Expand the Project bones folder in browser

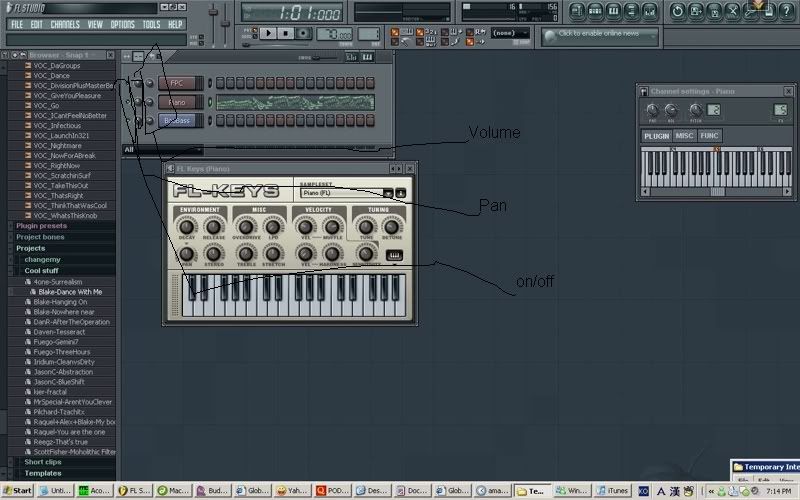click(x=40, y=237)
